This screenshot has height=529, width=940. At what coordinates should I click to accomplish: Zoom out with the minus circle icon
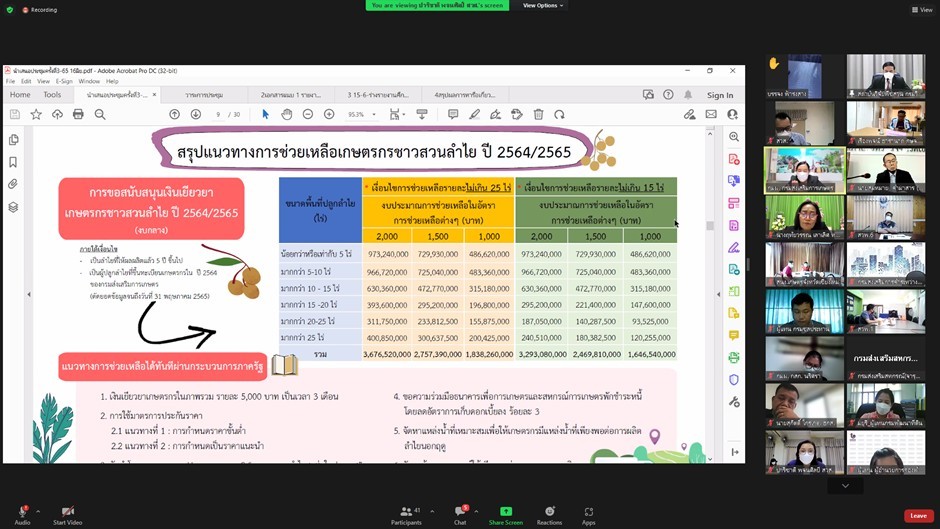click(308, 114)
